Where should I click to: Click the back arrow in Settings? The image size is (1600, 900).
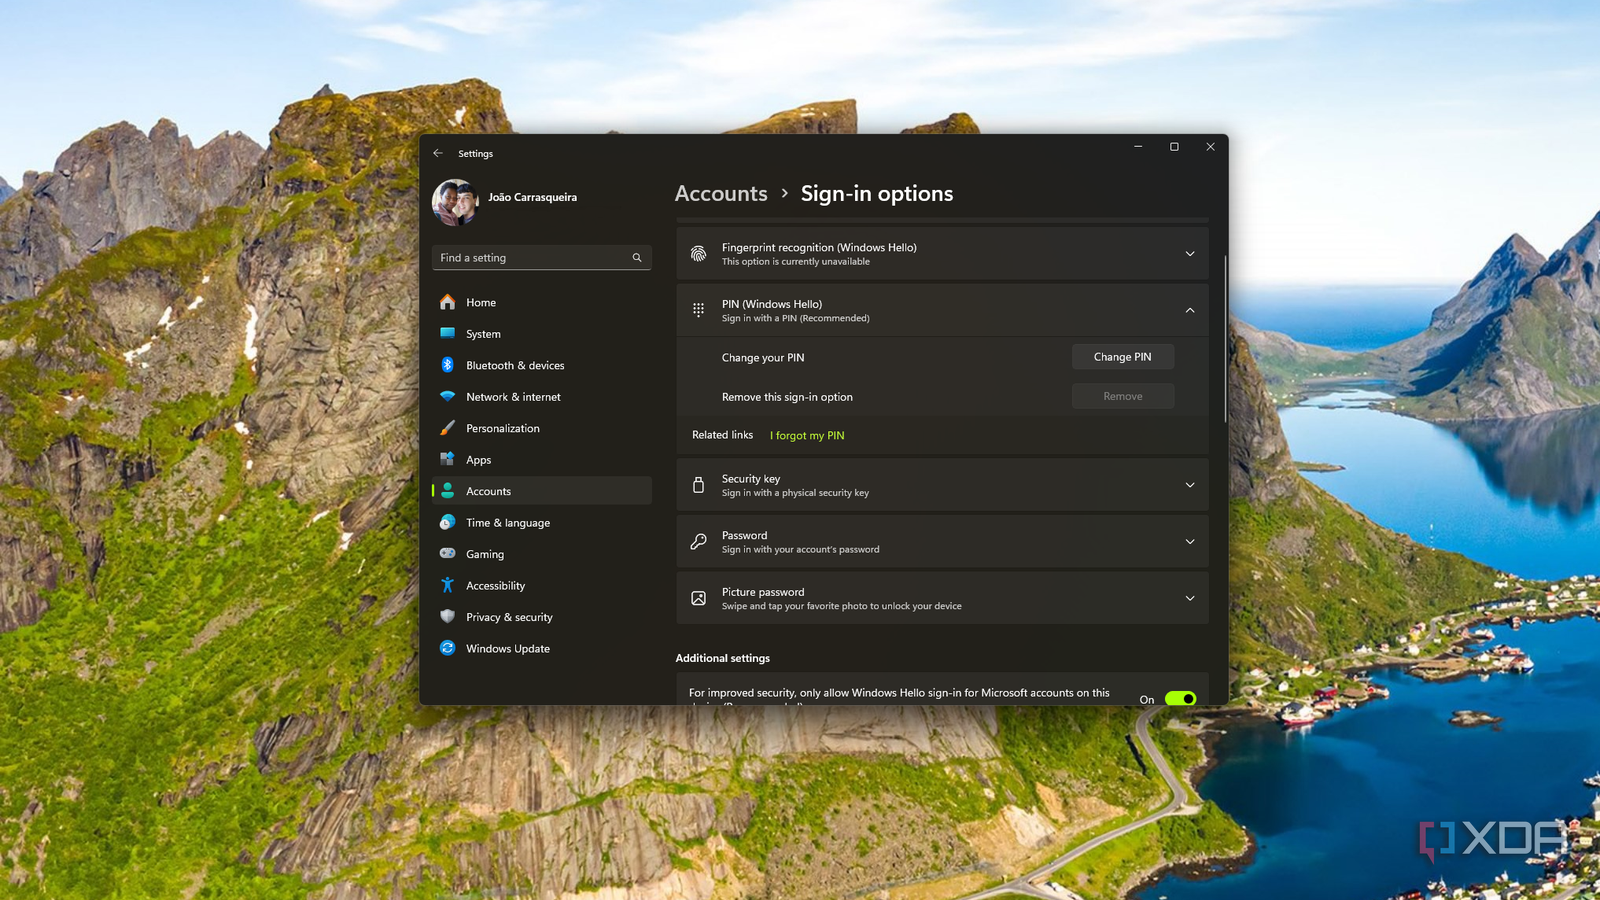click(438, 153)
